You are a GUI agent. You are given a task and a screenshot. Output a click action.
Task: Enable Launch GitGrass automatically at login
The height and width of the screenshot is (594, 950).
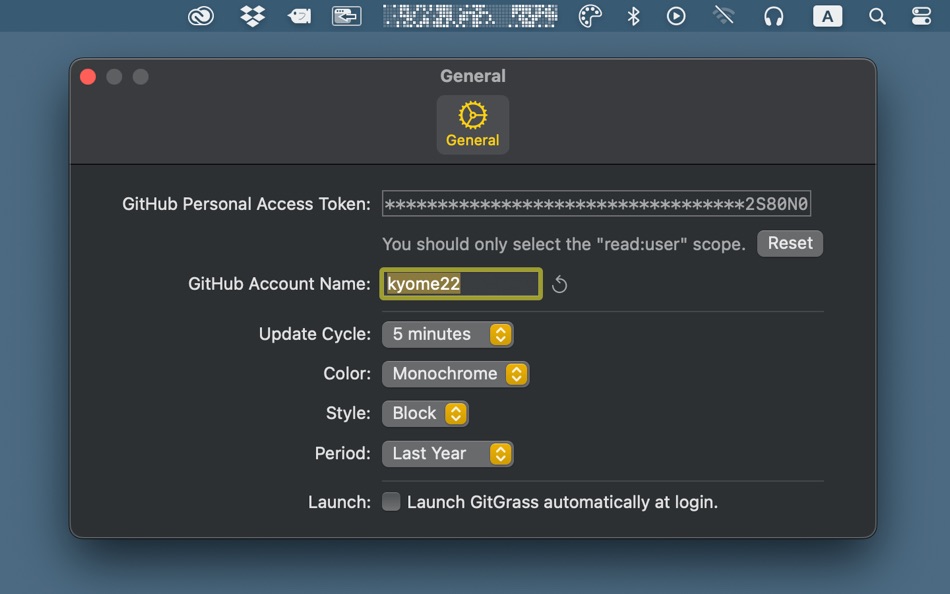click(391, 502)
